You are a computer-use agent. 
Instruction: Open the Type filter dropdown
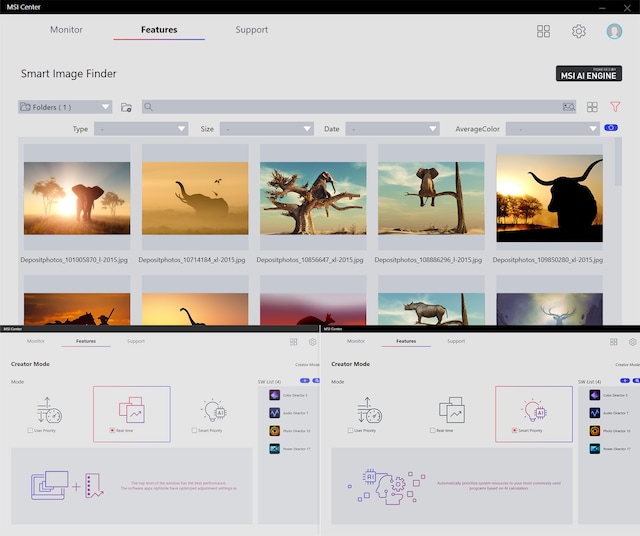(x=141, y=129)
